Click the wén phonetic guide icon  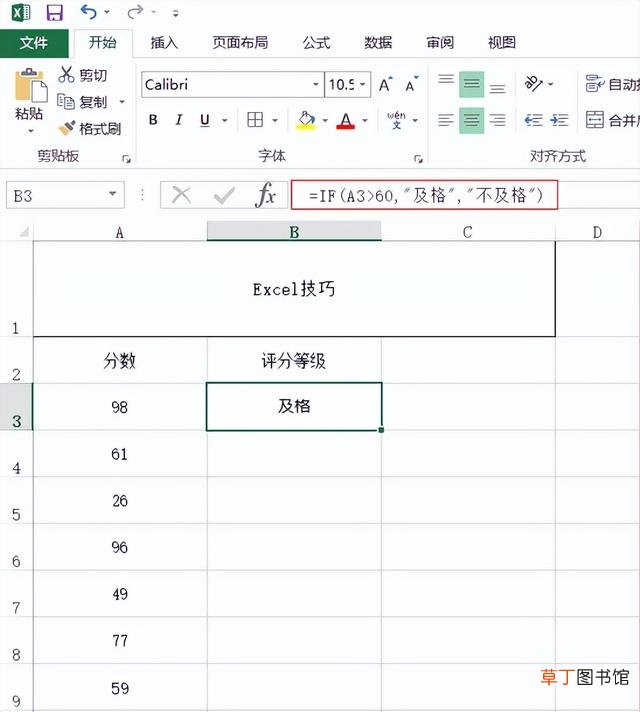[x=397, y=120]
